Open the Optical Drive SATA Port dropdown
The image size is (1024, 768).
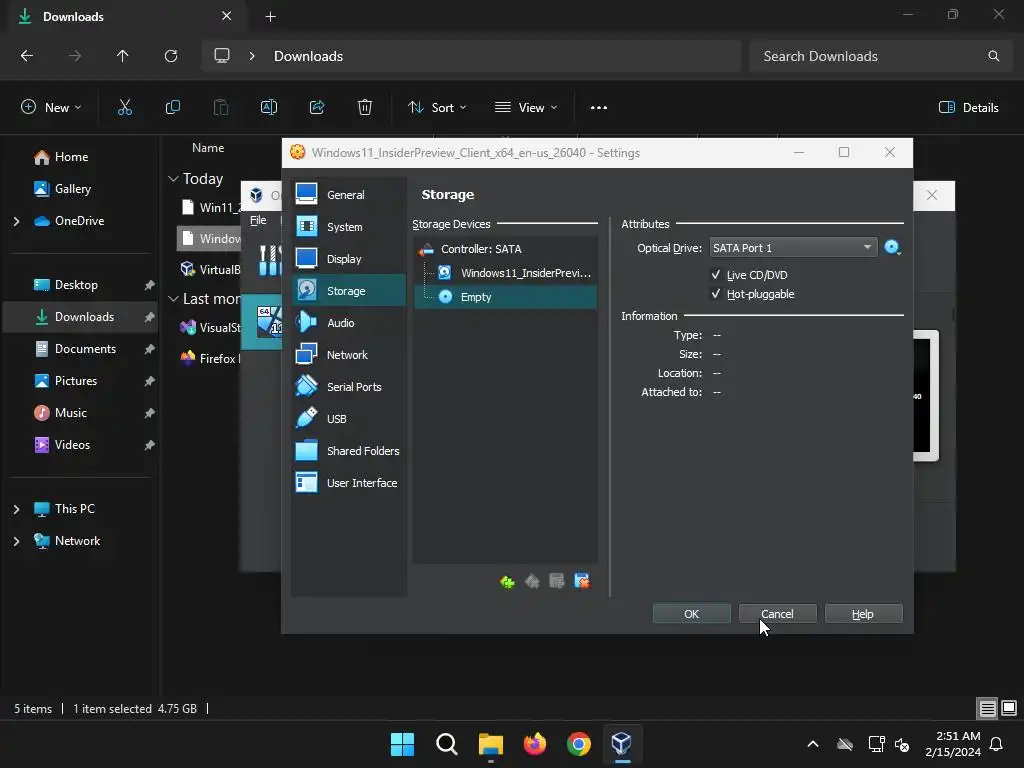[x=793, y=248]
